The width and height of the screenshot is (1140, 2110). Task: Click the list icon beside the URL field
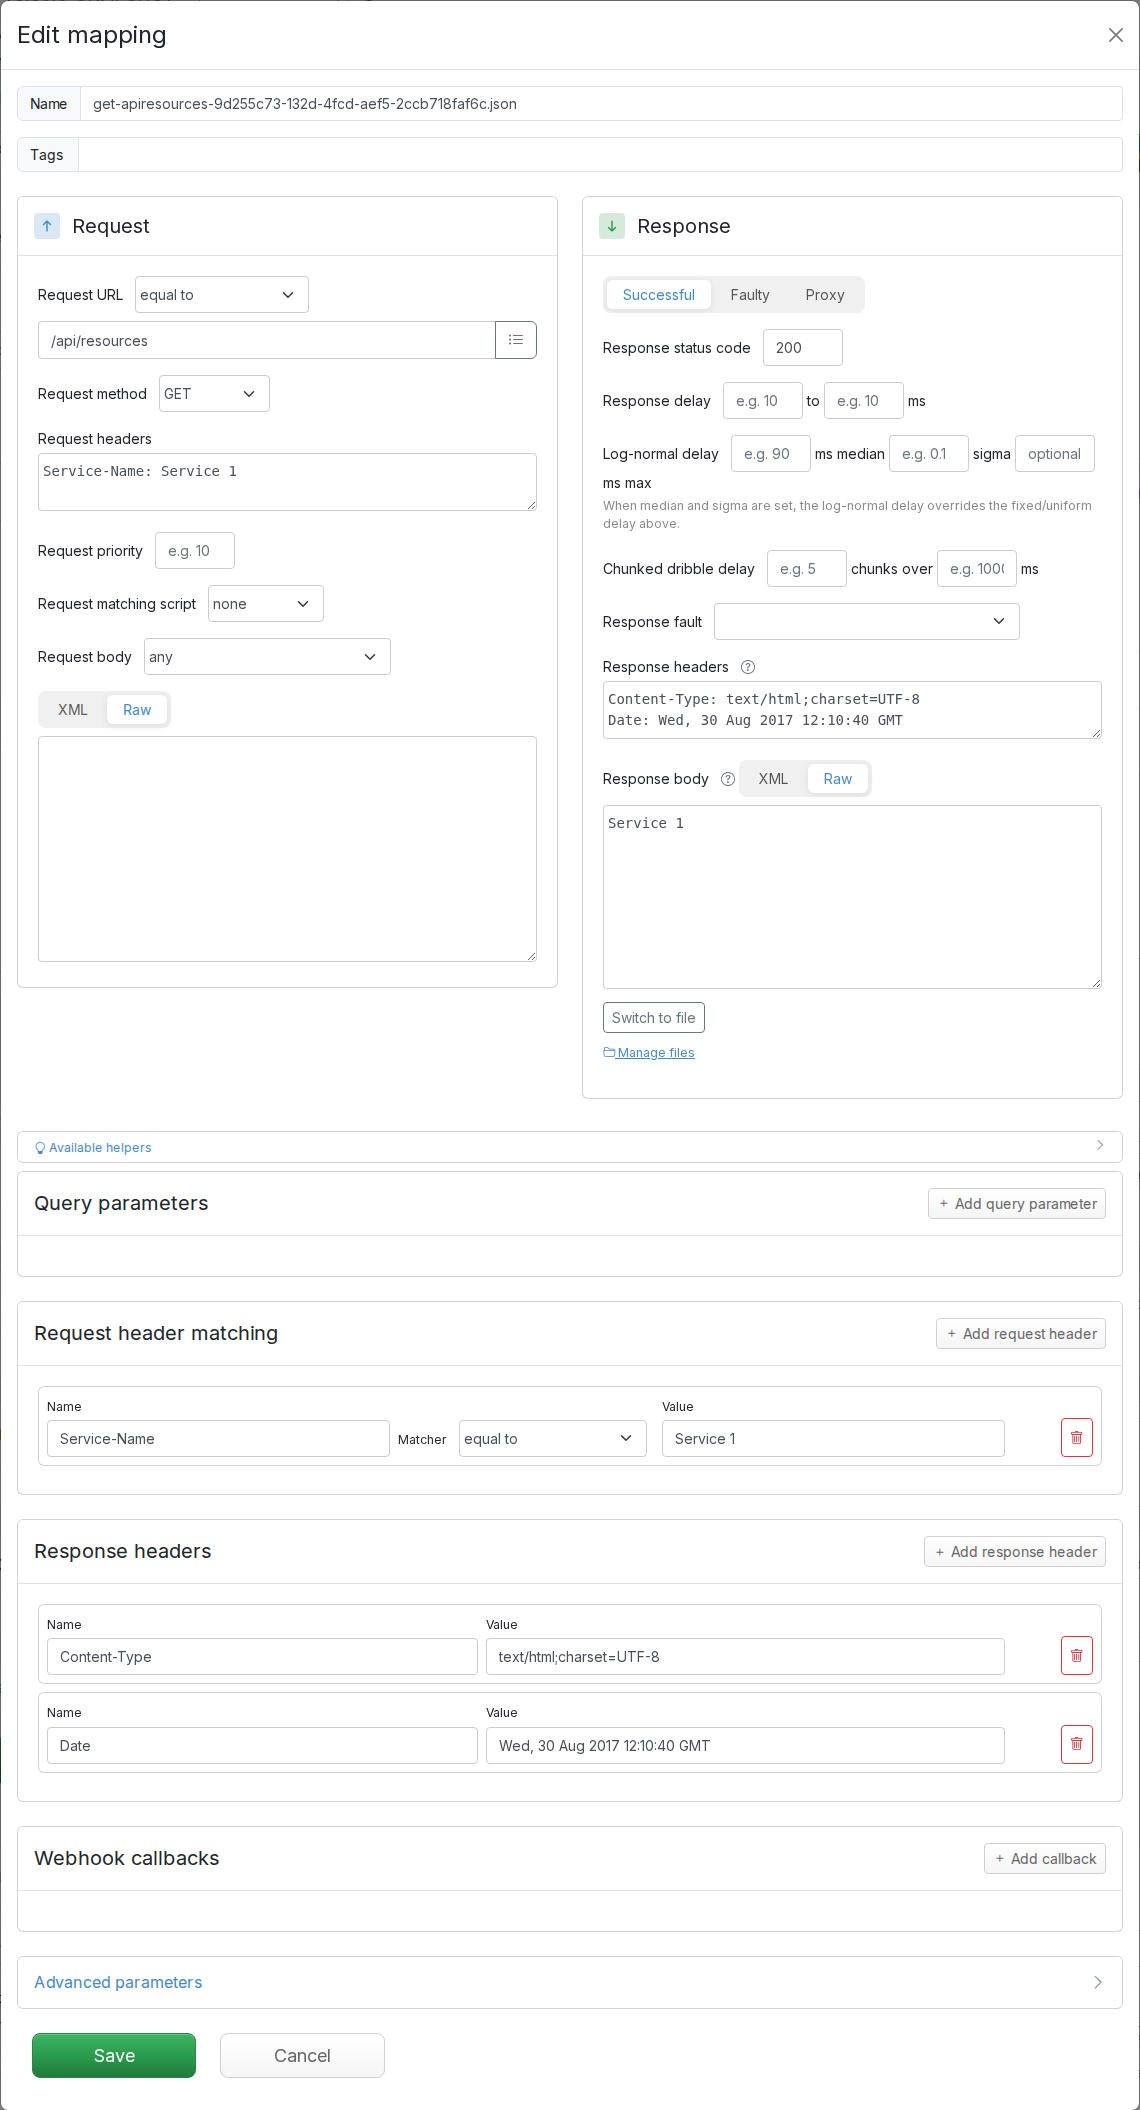pos(516,340)
